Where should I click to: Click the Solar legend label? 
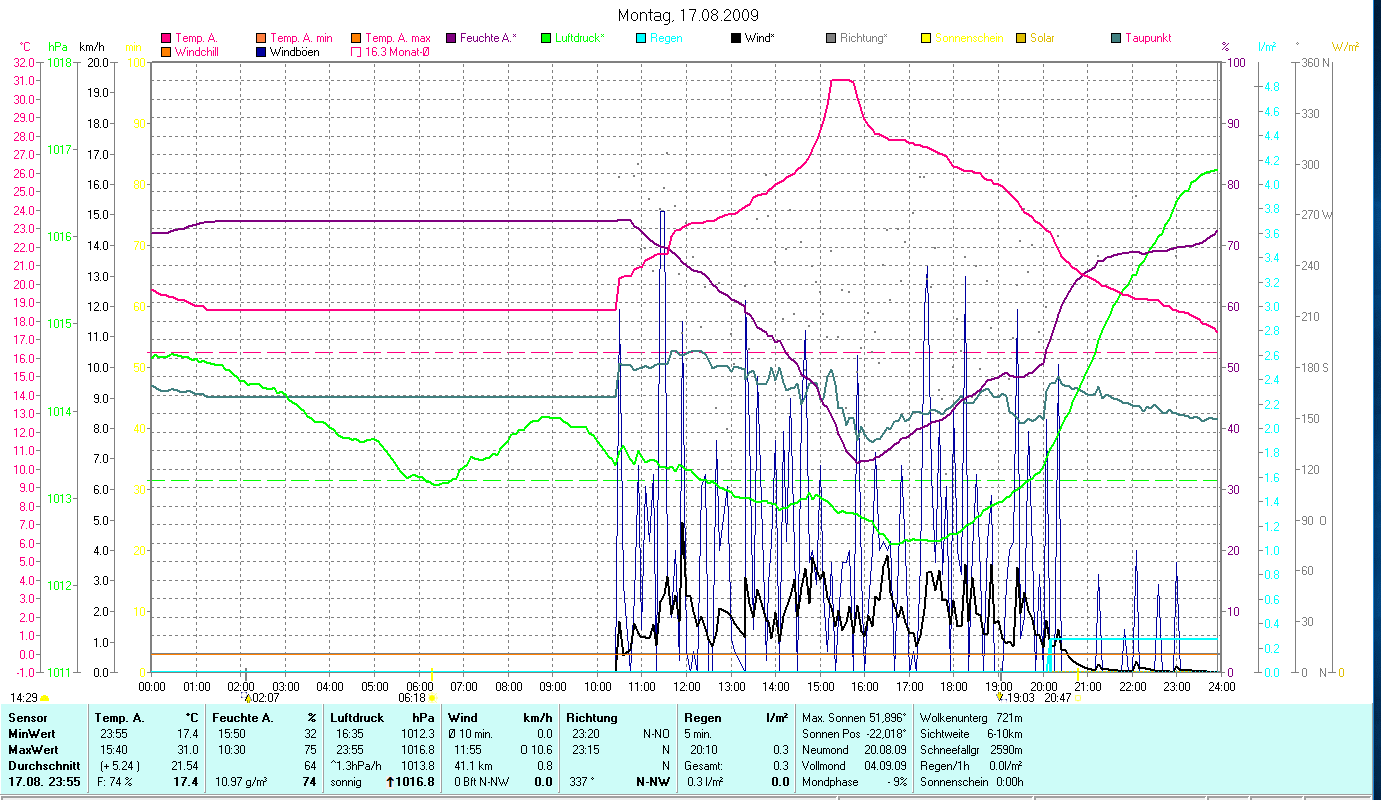click(x=1042, y=38)
